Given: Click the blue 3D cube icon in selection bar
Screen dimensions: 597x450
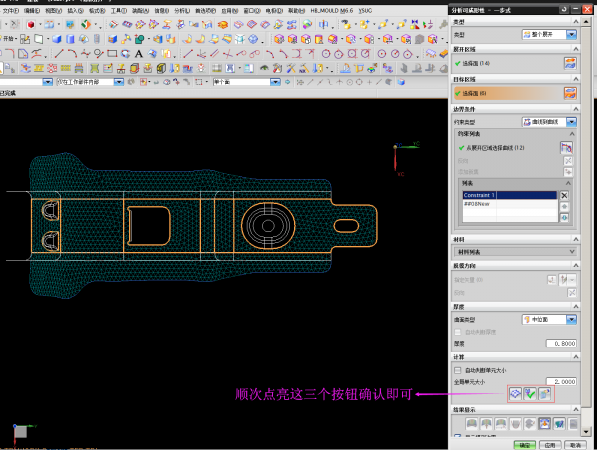Looking at the screenshot, I should [x=401, y=82].
